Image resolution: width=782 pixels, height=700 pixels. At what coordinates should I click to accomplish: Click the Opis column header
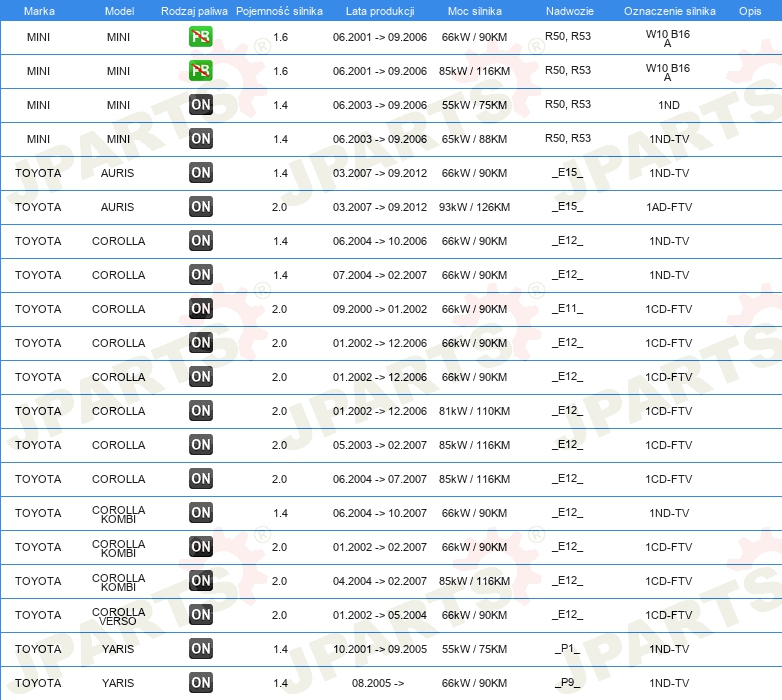coord(750,11)
